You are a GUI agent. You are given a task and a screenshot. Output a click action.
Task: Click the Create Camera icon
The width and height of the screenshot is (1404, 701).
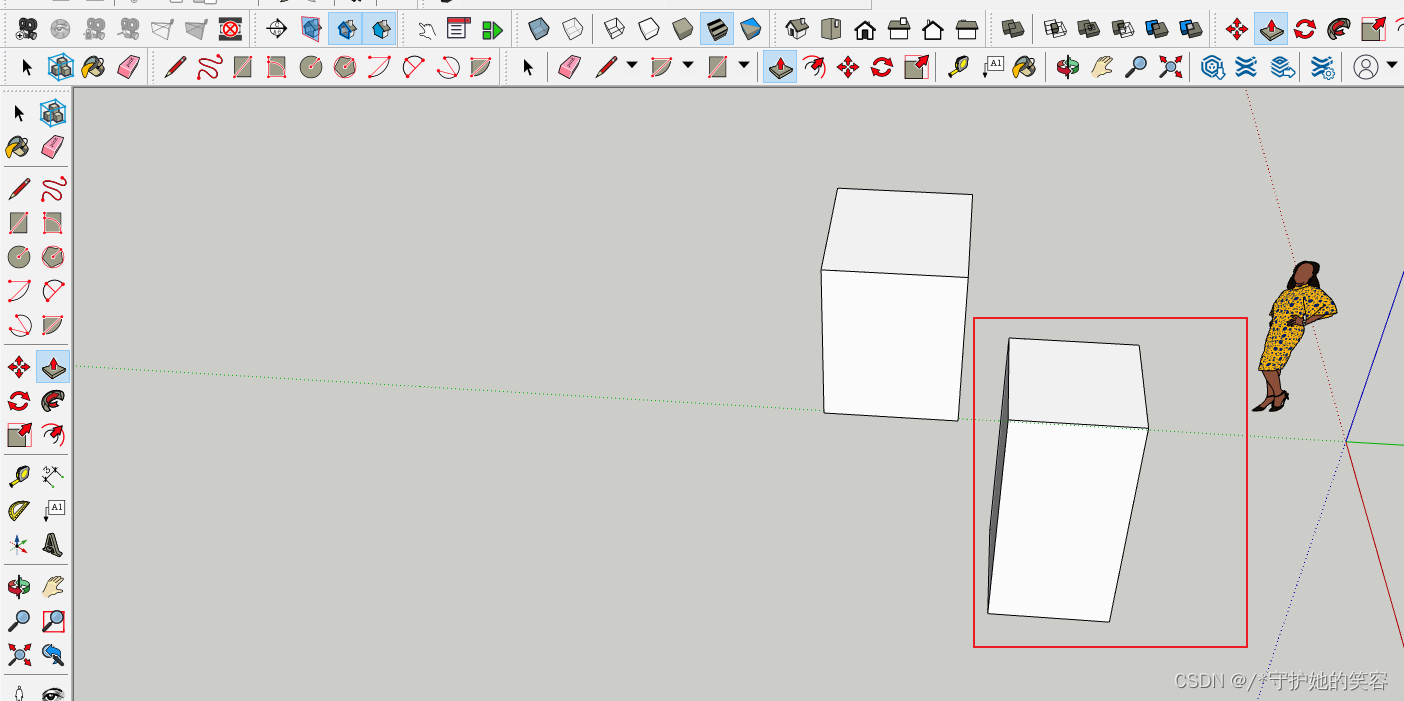28,29
